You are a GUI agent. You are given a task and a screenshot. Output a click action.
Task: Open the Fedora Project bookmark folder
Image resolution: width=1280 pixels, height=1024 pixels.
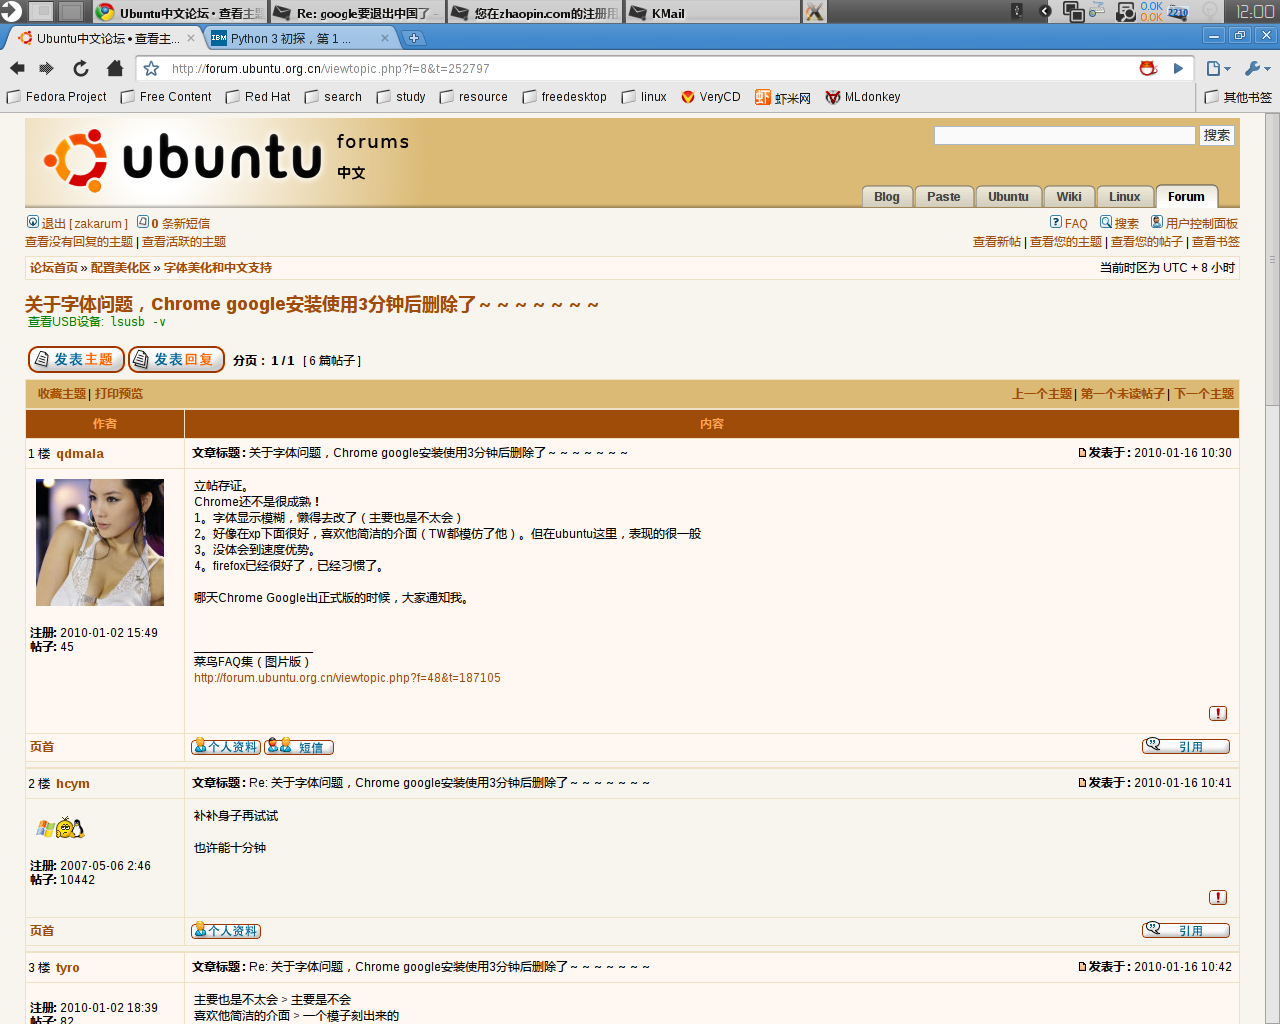pyautogui.click(x=57, y=97)
